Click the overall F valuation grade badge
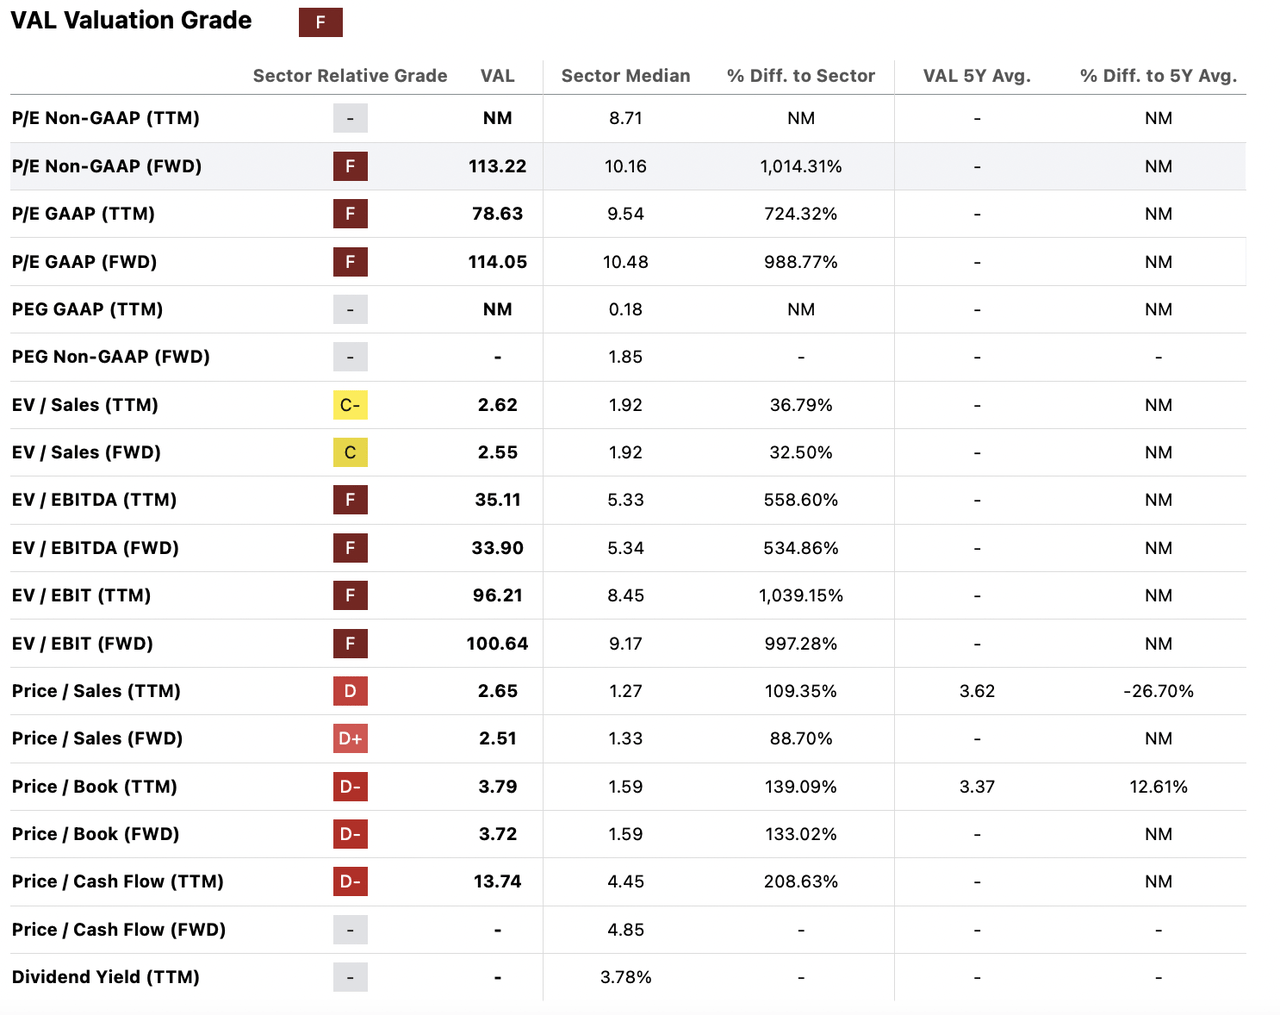Screen dimensions: 1280x1015 point(320,22)
